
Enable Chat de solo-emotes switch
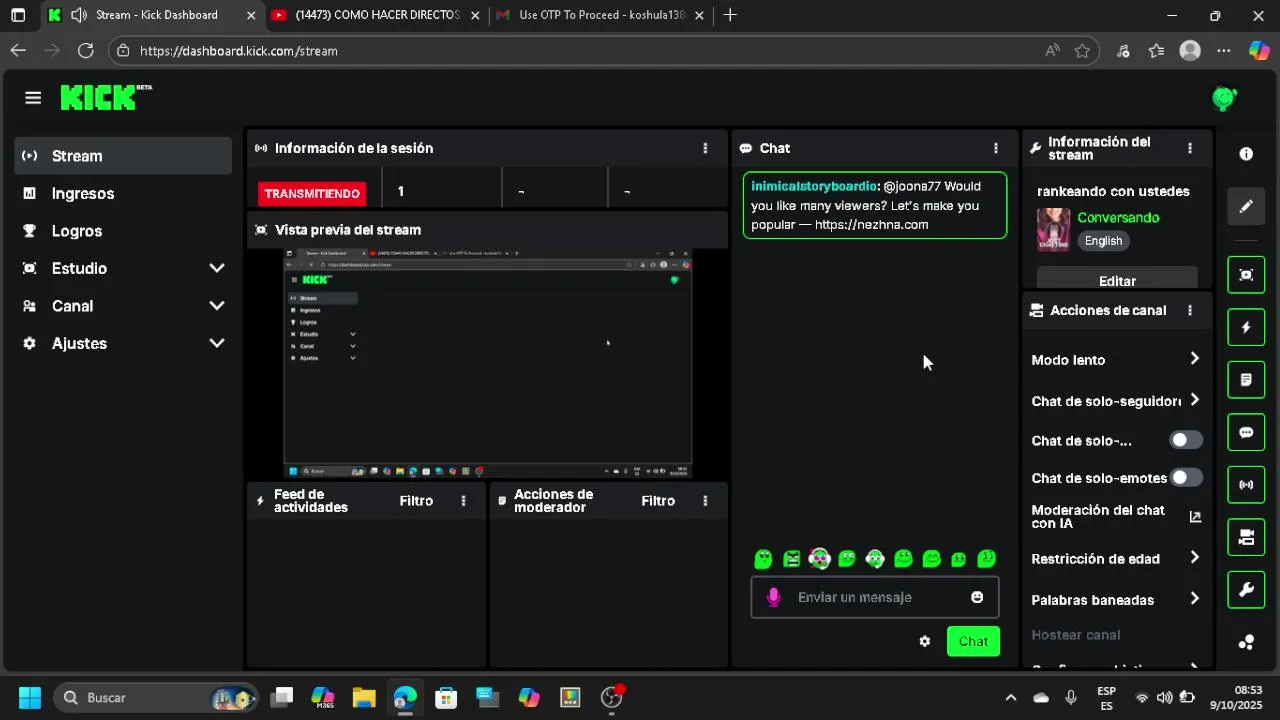[1185, 478]
